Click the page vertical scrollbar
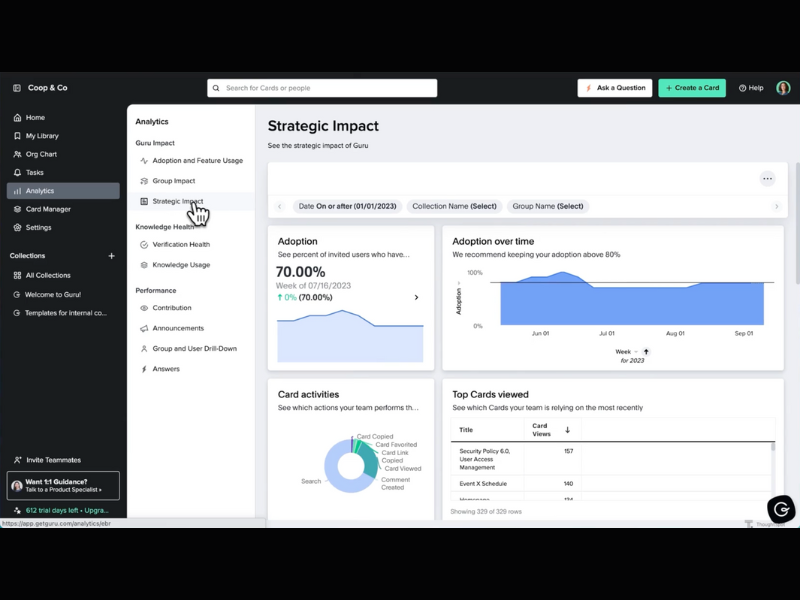Viewport: 800px width, 600px height. [x=797, y=224]
